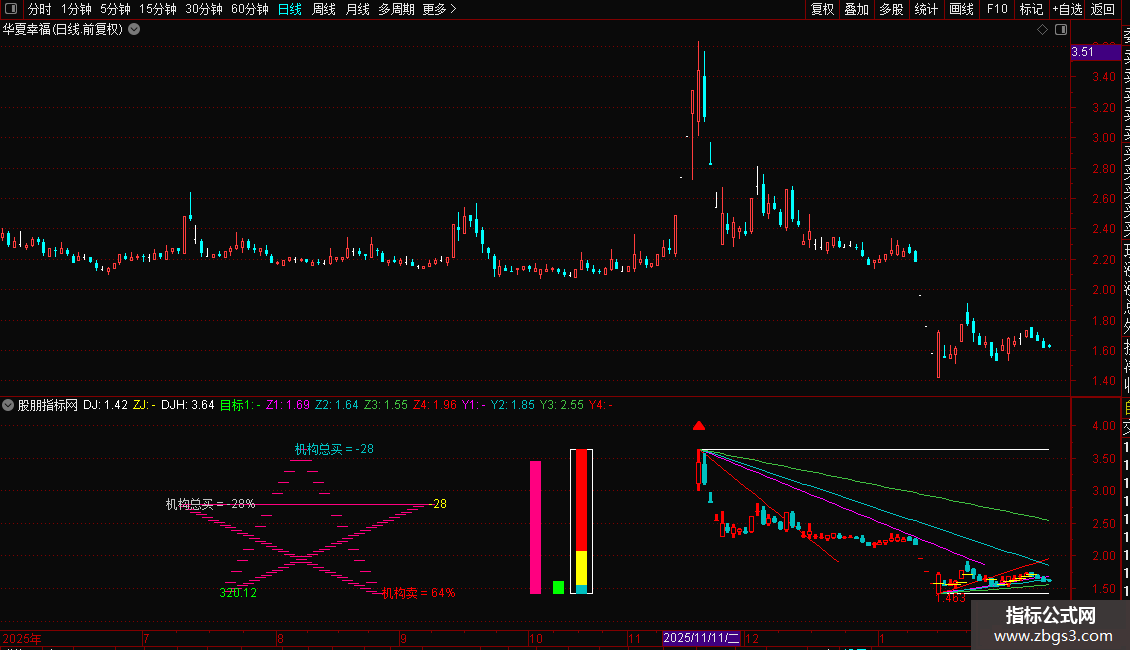Select the 5分钟 period
The image size is (1130, 650).
(x=115, y=9)
